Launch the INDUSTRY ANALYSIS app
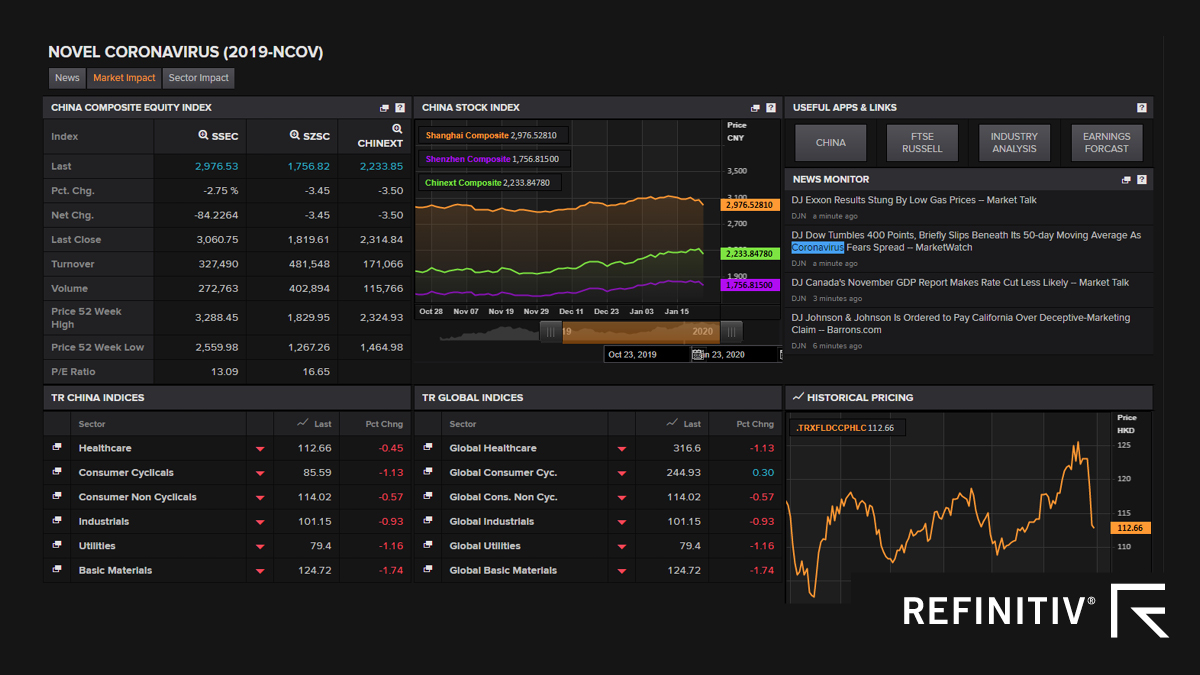The image size is (1200, 675). pos(1014,143)
